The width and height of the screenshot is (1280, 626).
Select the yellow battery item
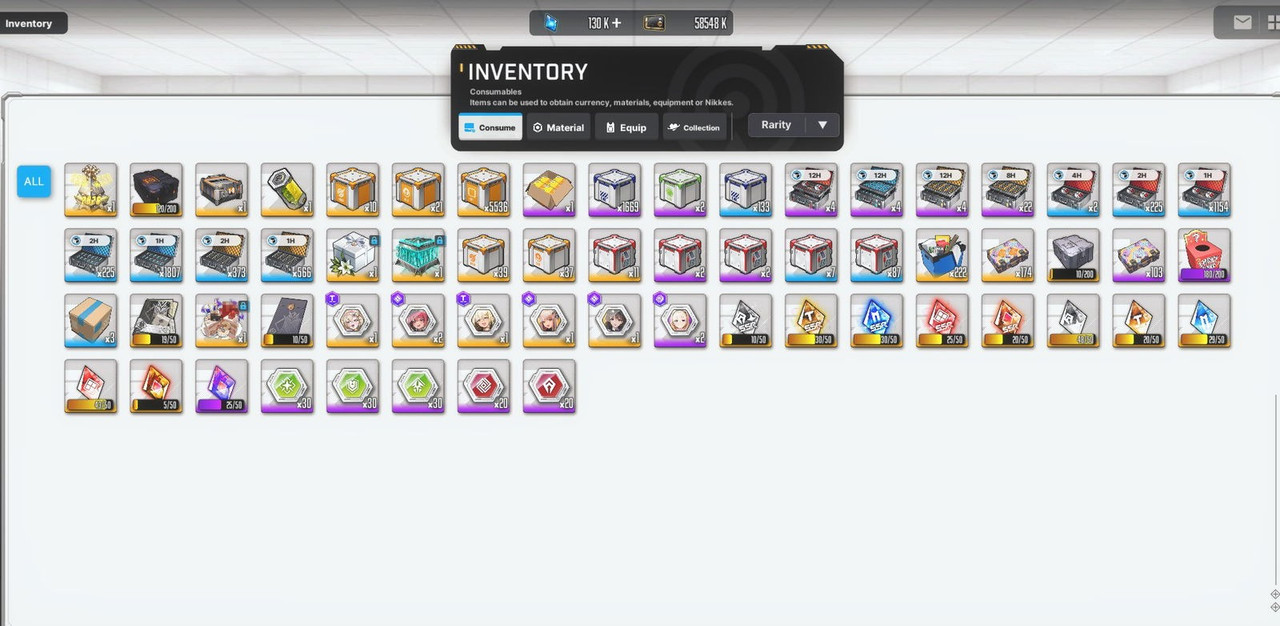tap(287, 190)
